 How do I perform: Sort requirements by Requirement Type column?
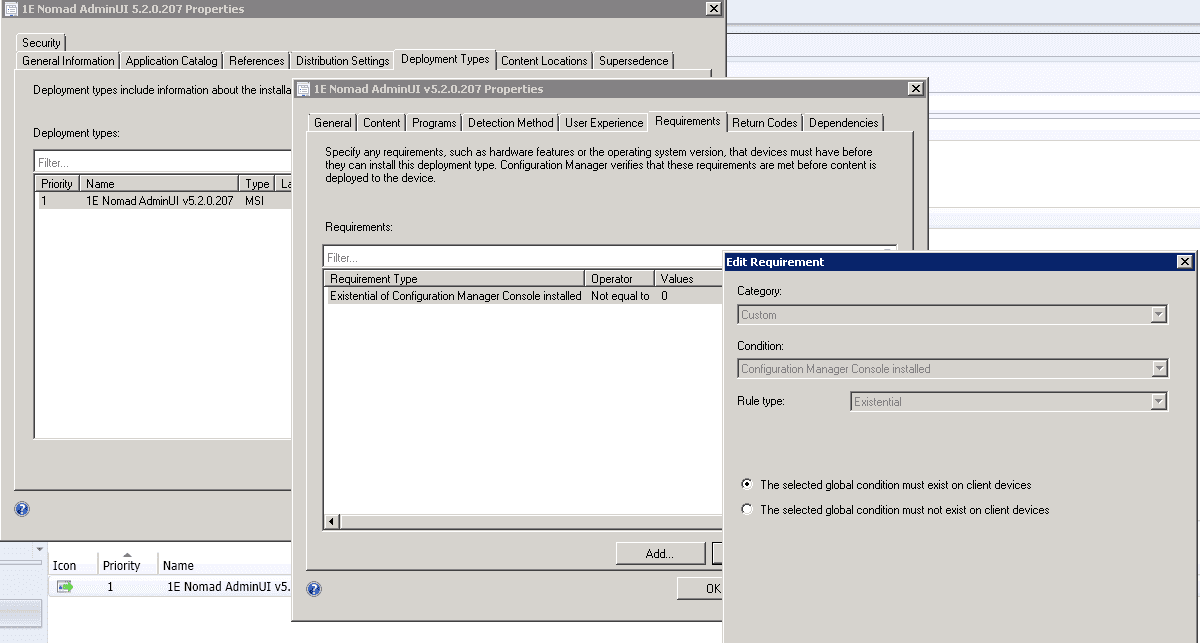point(454,279)
